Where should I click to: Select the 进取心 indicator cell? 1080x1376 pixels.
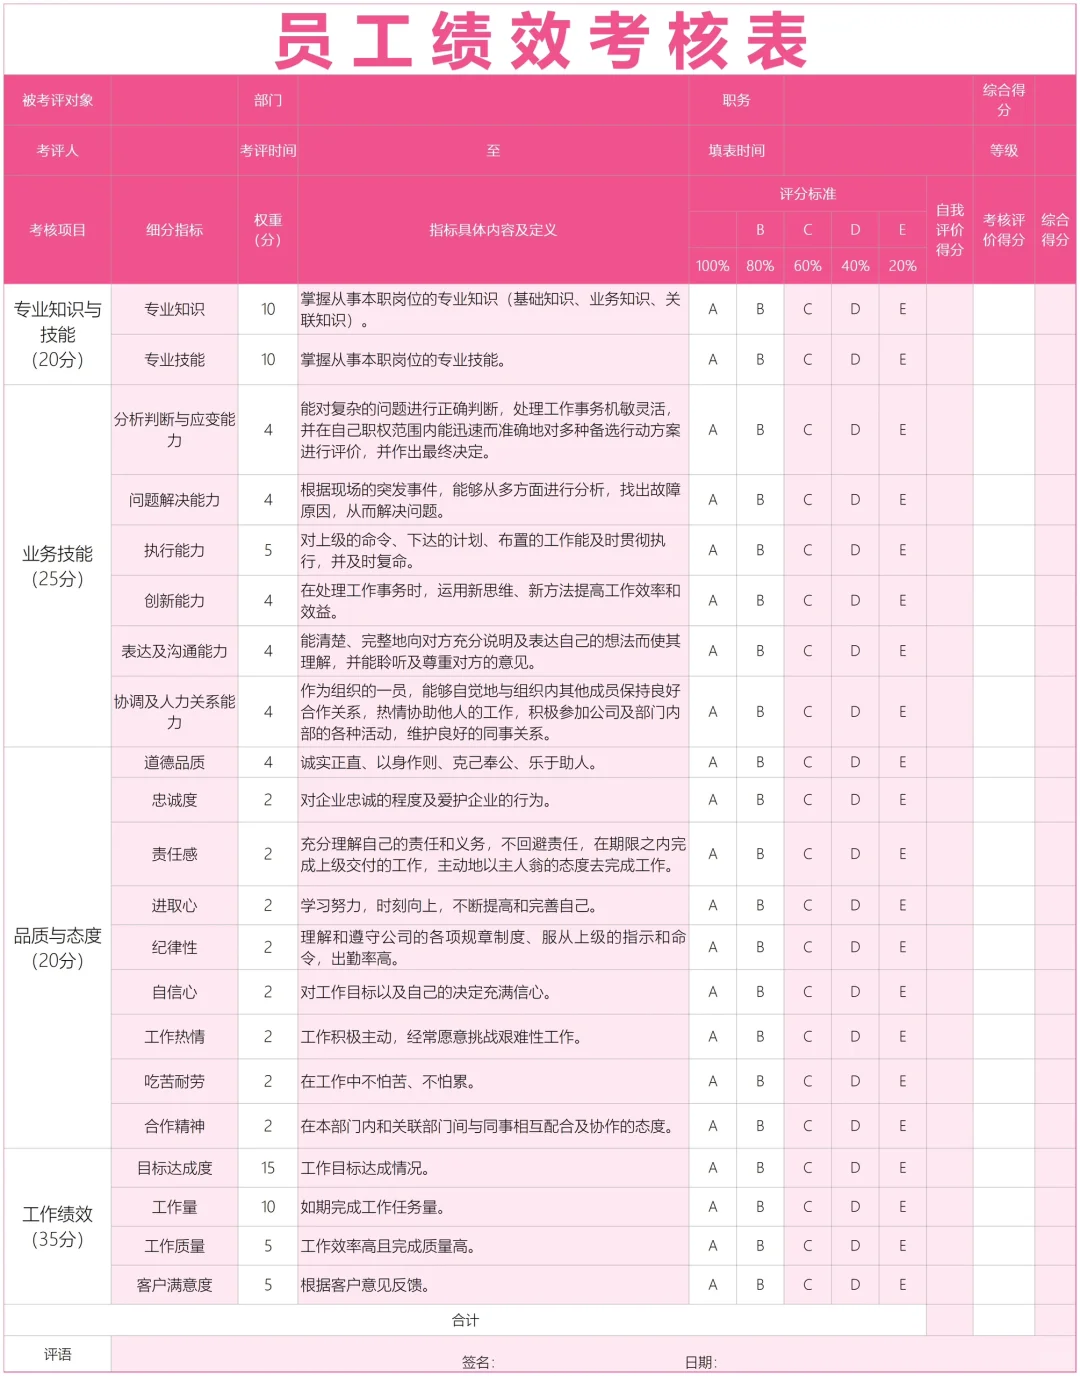174,905
